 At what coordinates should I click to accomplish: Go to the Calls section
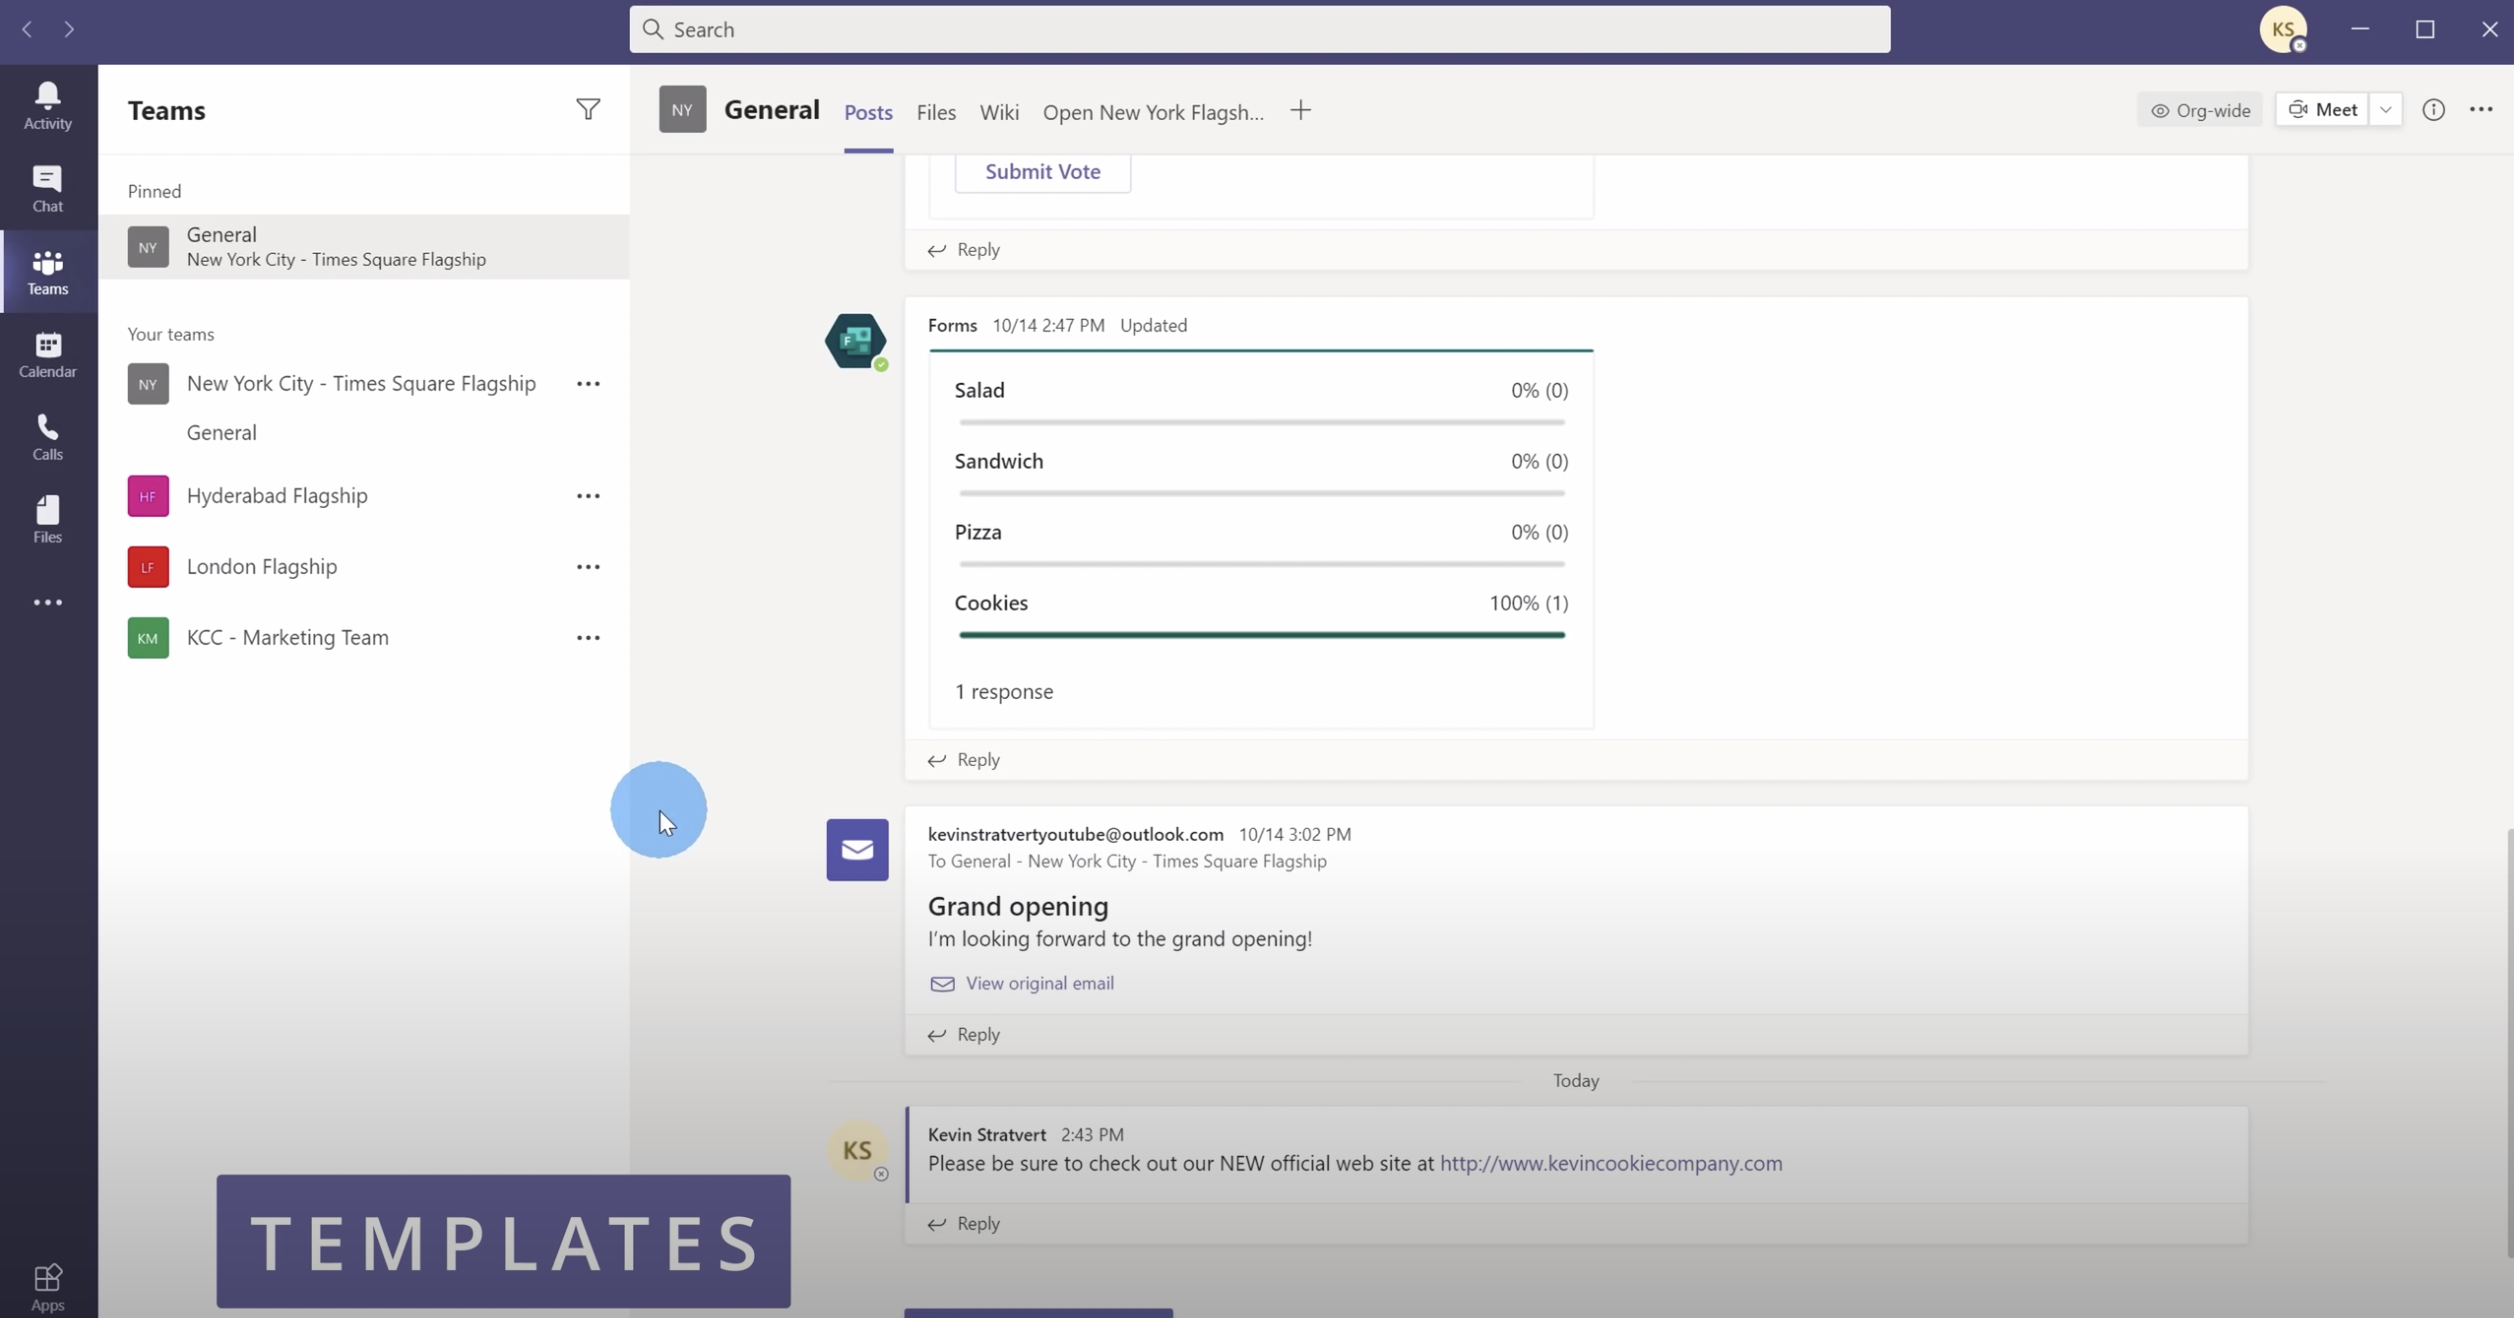(x=47, y=436)
